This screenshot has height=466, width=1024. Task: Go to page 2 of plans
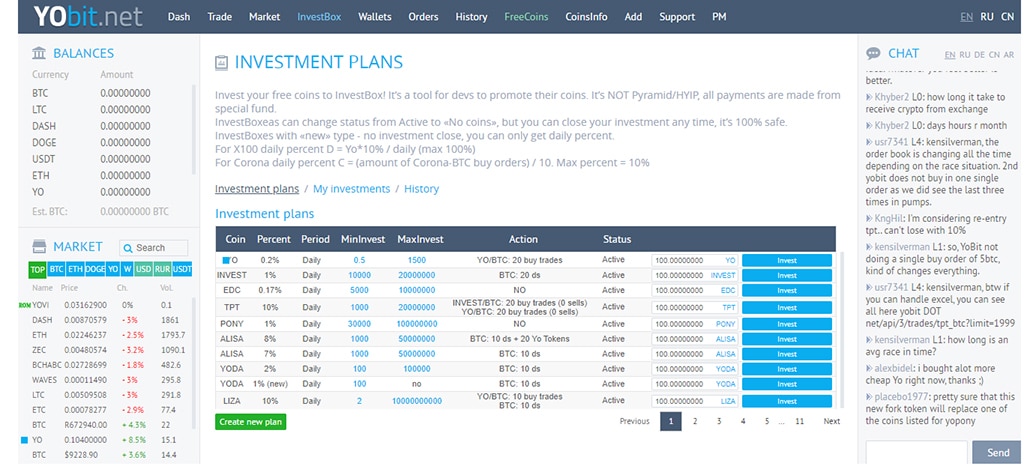695,422
